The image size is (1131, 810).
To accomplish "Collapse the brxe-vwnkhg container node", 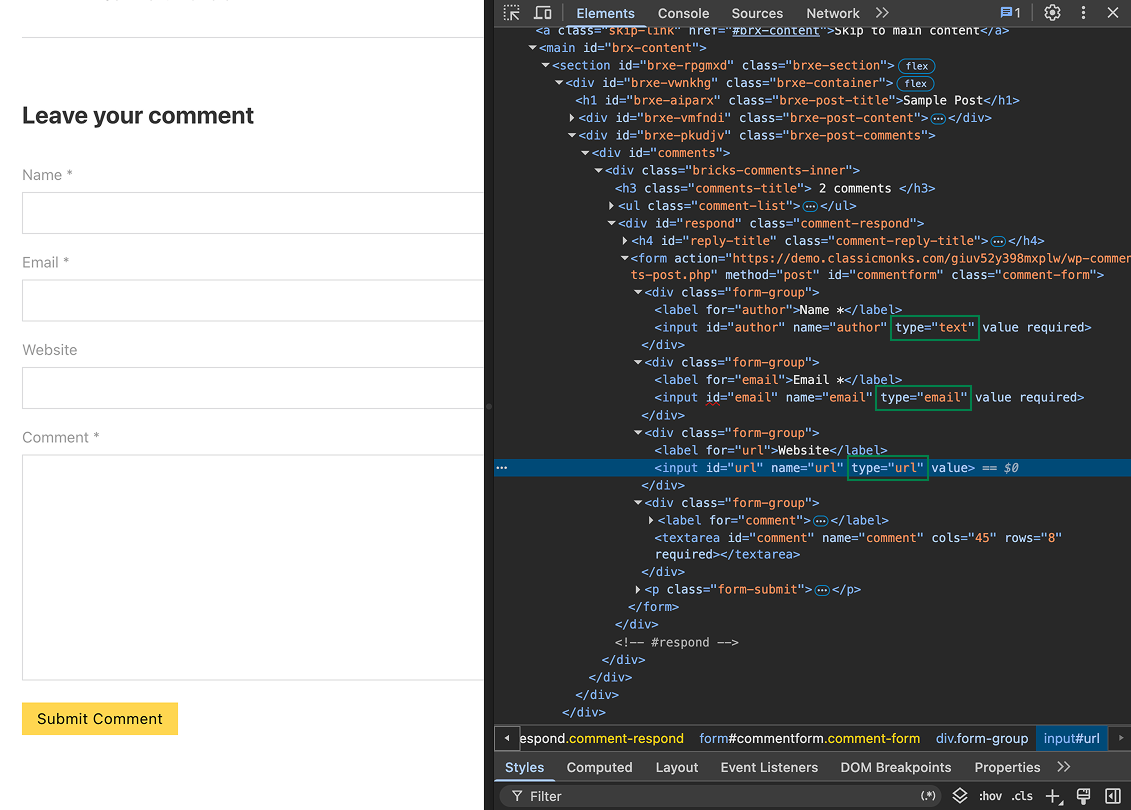I will 559,83.
